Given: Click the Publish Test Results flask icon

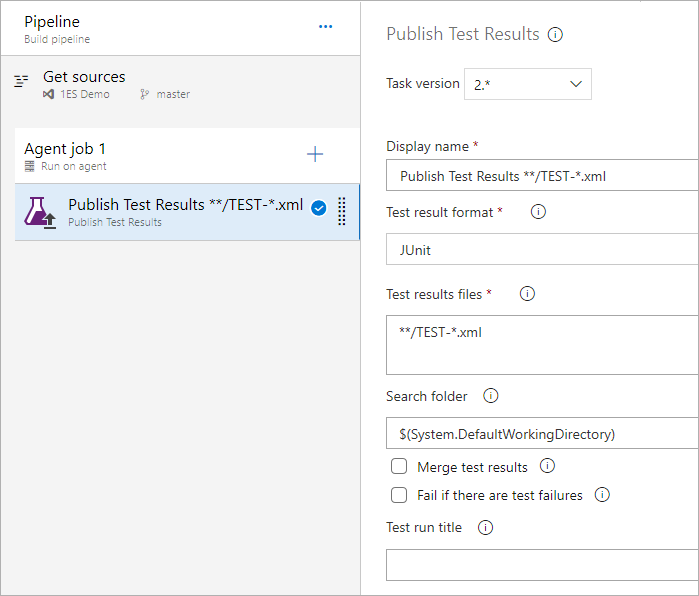Looking at the screenshot, I should (42, 212).
